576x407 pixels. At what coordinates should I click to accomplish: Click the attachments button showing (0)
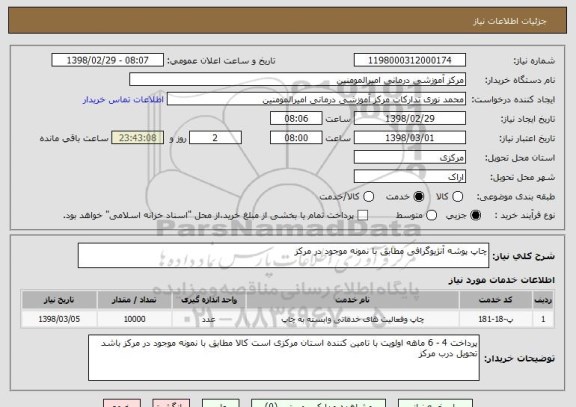coord(318,404)
